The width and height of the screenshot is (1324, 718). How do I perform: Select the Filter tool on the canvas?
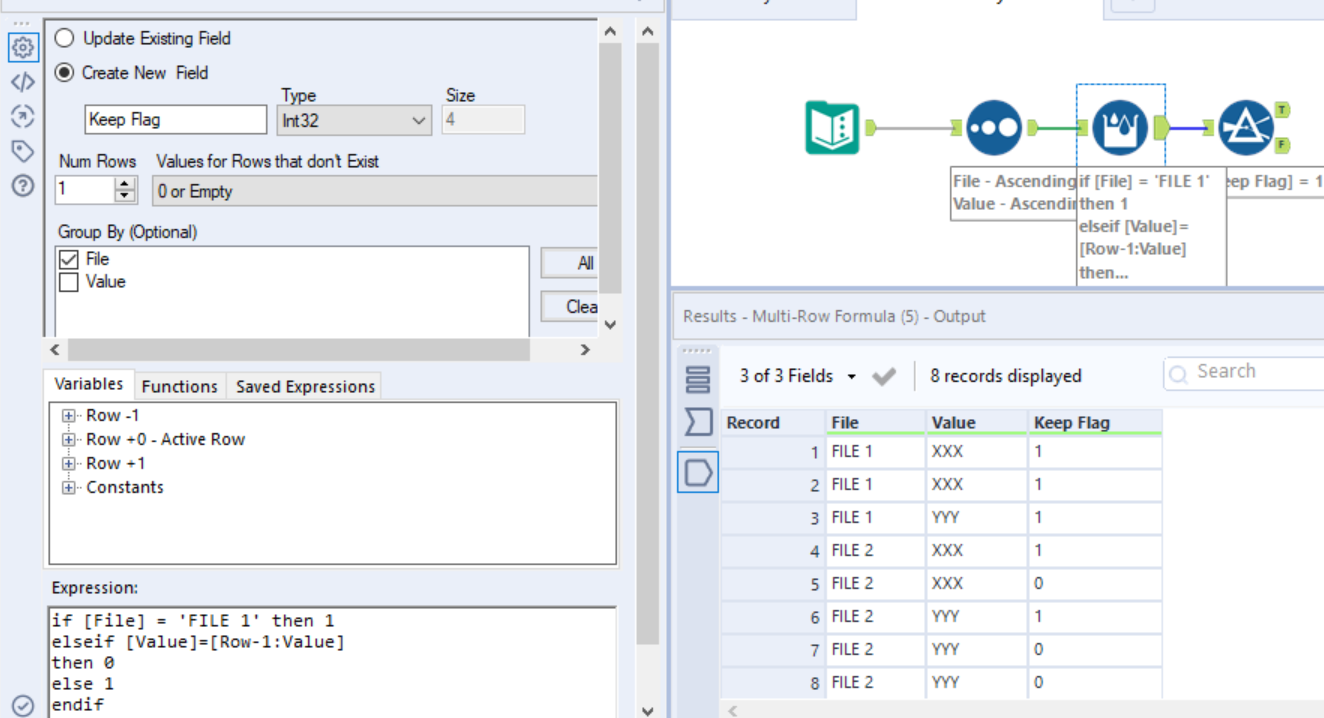[1247, 126]
